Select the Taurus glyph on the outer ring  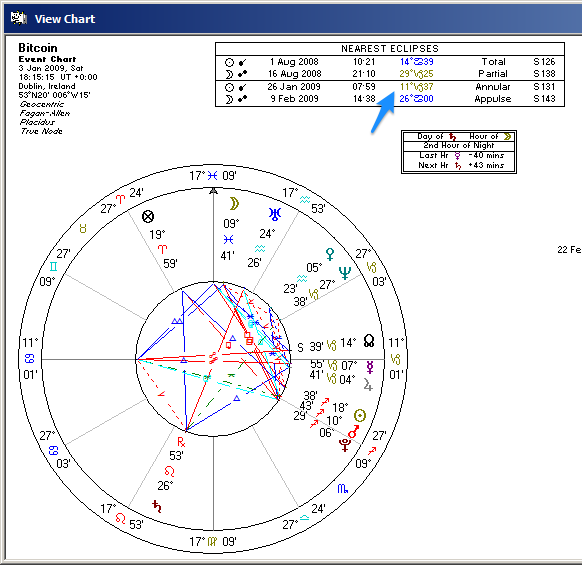coord(83,228)
